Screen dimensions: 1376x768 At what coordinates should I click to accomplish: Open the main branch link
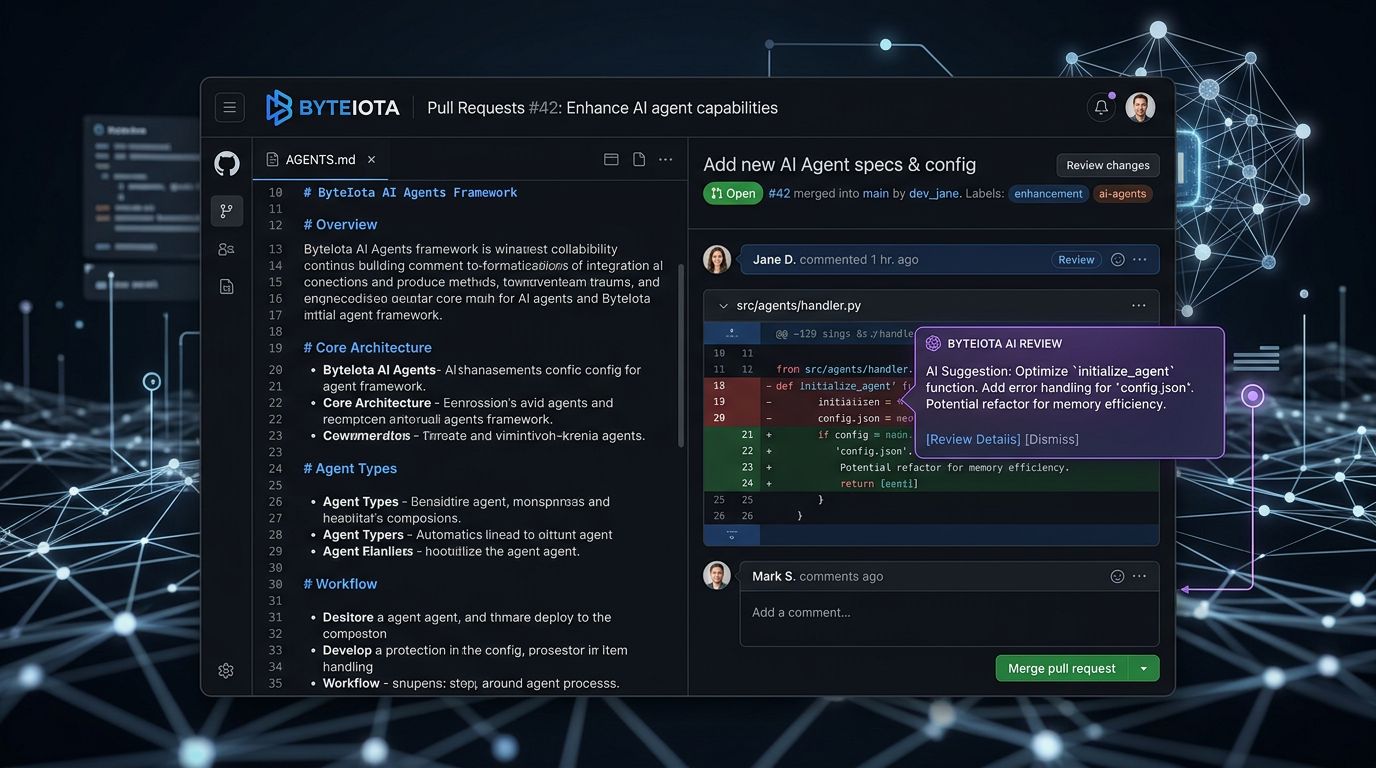[876, 193]
